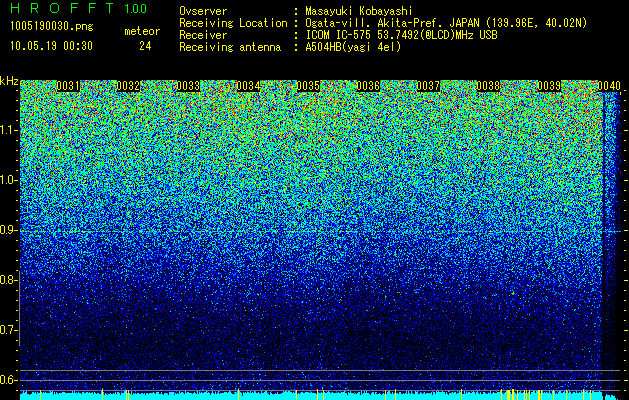Image resolution: width=629 pixels, height=400 pixels.
Task: Select the 0040 minute marker
Action: (x=609, y=86)
